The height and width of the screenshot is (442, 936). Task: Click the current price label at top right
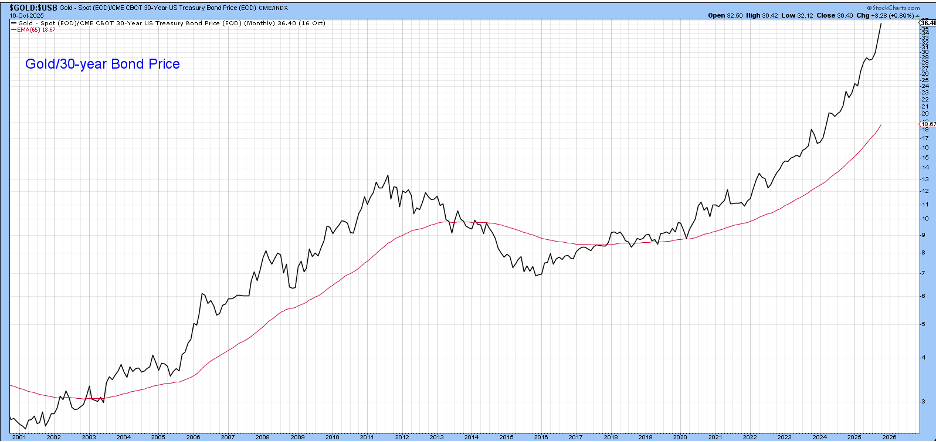925,21
